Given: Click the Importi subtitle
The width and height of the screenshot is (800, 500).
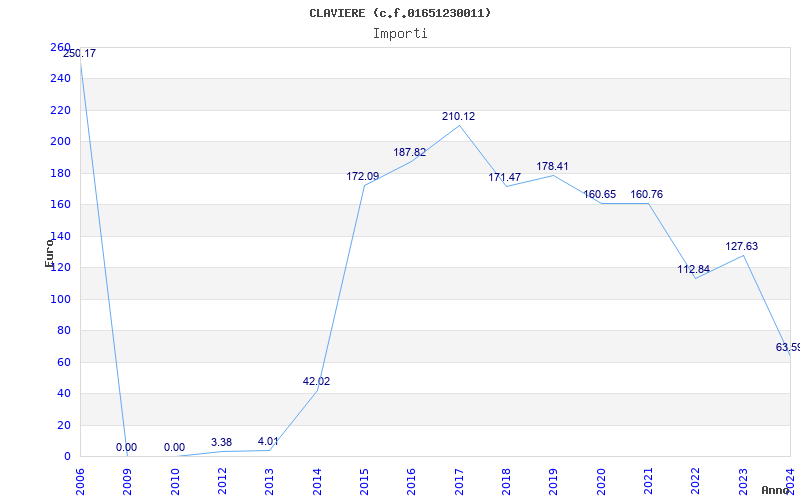Looking at the screenshot, I should [x=400, y=34].
